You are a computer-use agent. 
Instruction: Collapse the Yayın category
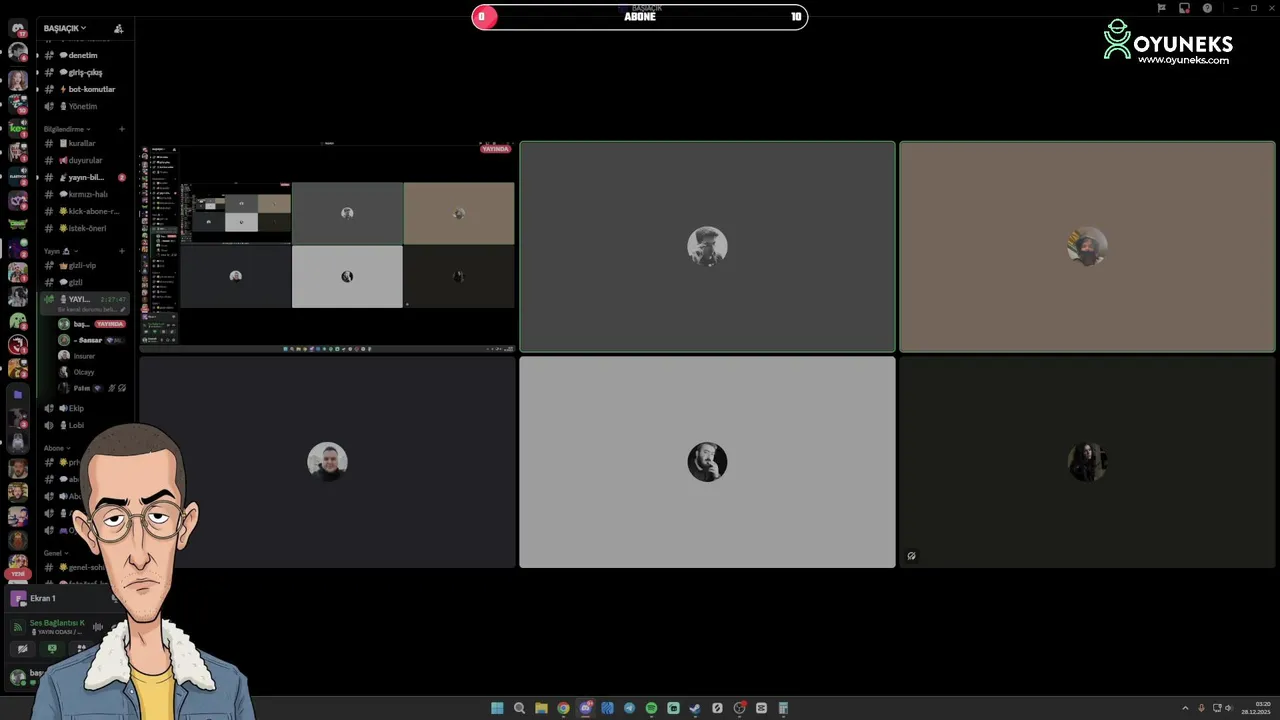tap(61, 251)
